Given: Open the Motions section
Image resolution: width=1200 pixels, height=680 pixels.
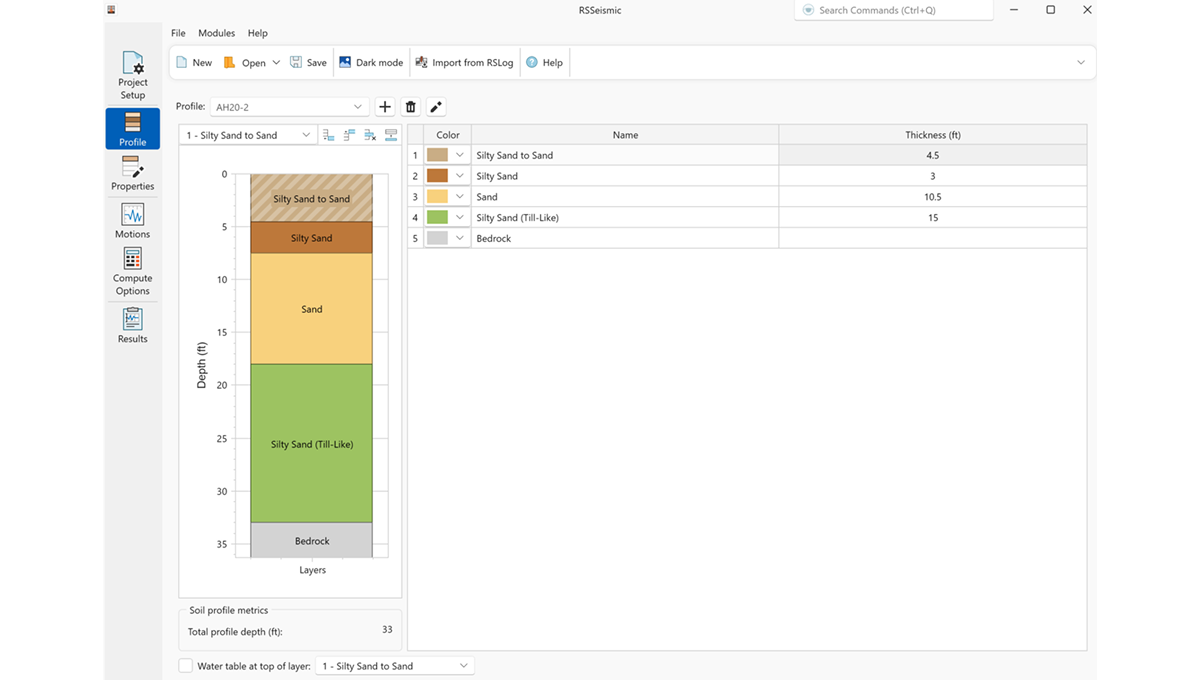Looking at the screenshot, I should point(132,221).
